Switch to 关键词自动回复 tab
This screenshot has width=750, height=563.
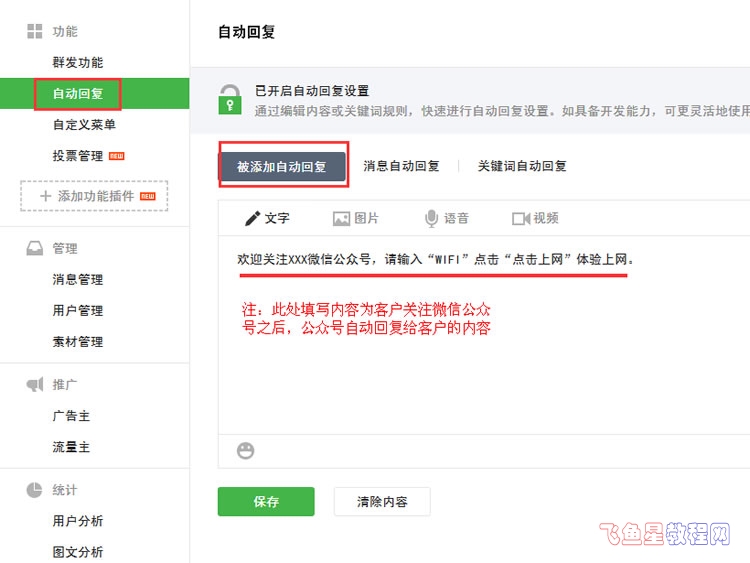tap(522, 166)
